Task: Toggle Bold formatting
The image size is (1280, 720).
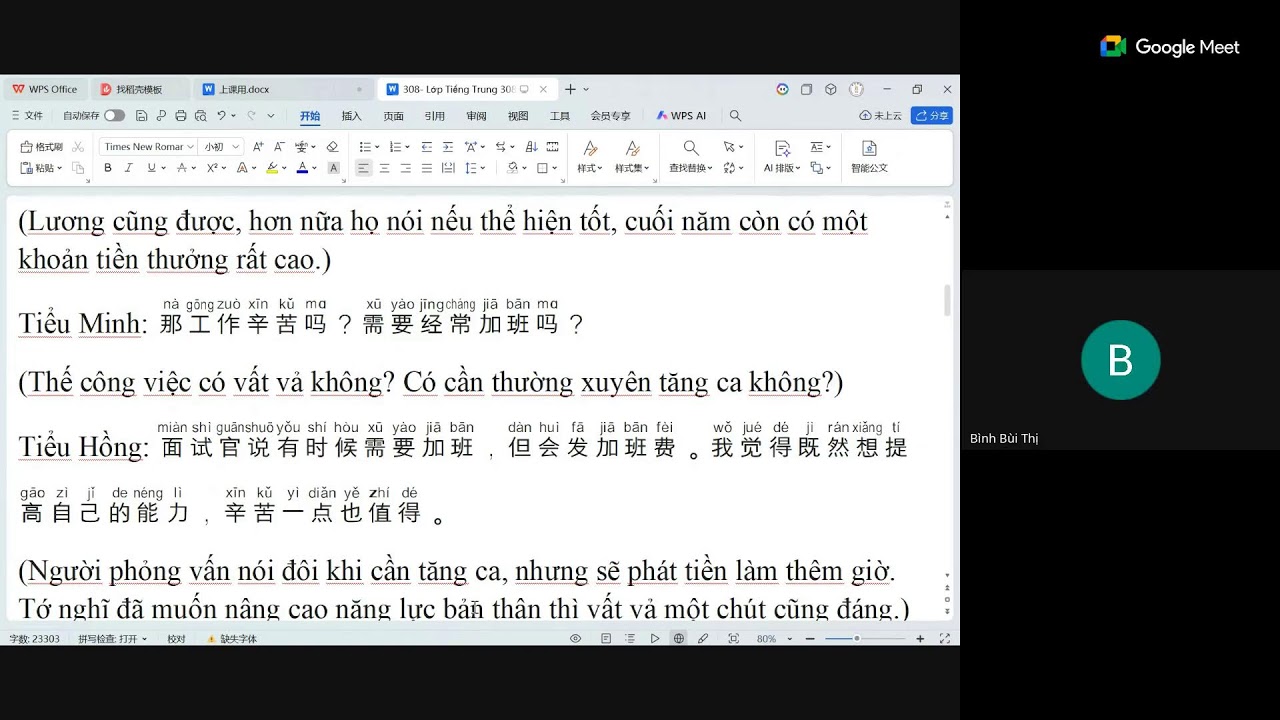Action: [x=108, y=168]
